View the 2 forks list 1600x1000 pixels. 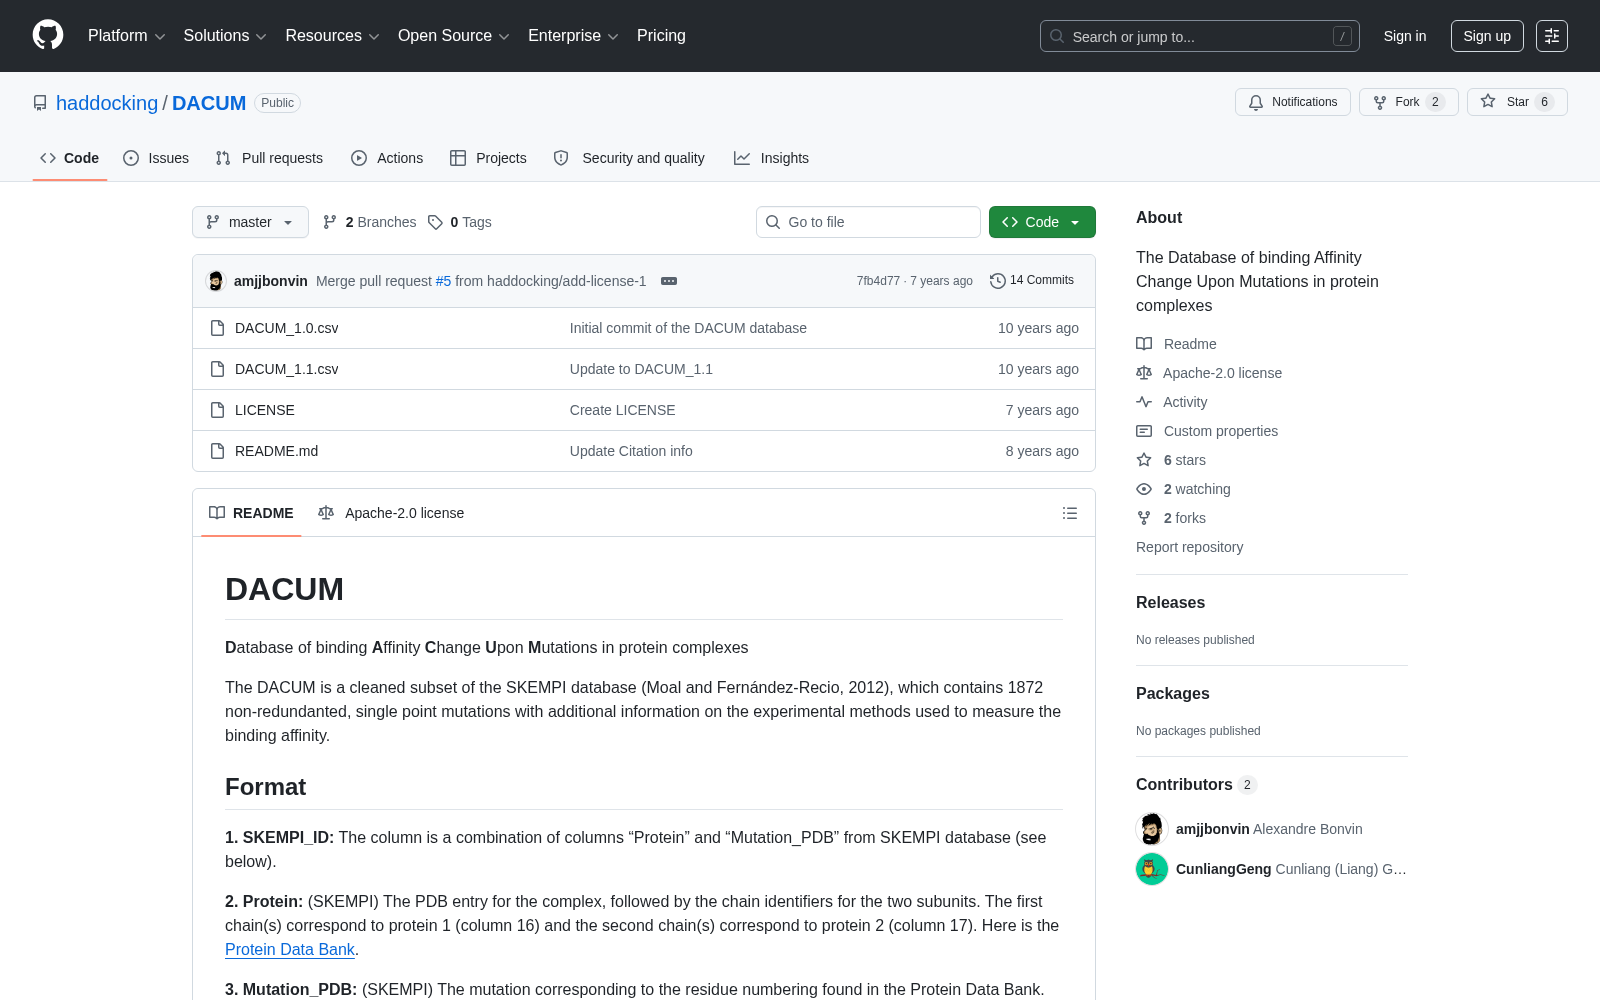coord(1171,518)
